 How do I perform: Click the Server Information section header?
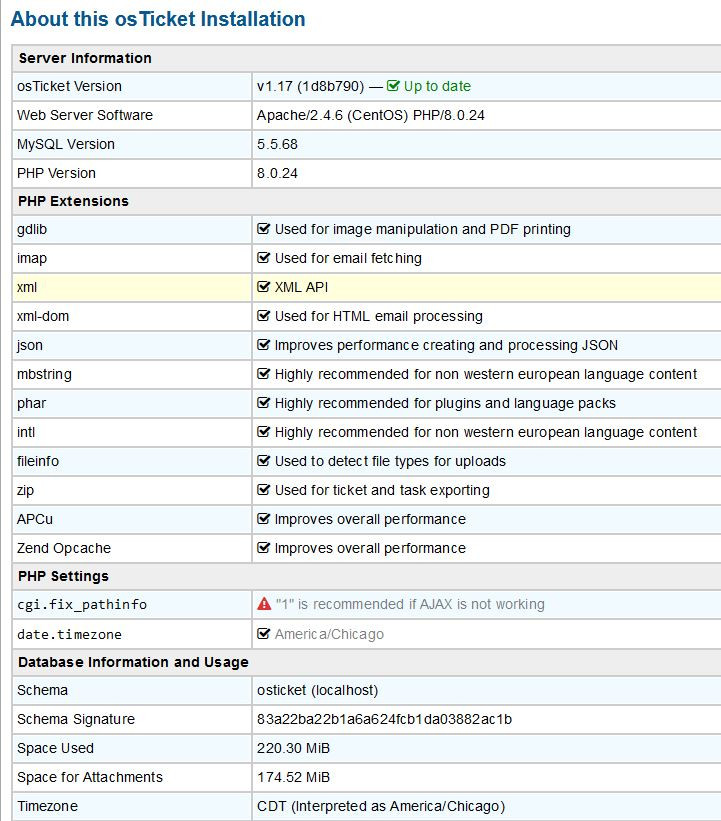click(85, 58)
